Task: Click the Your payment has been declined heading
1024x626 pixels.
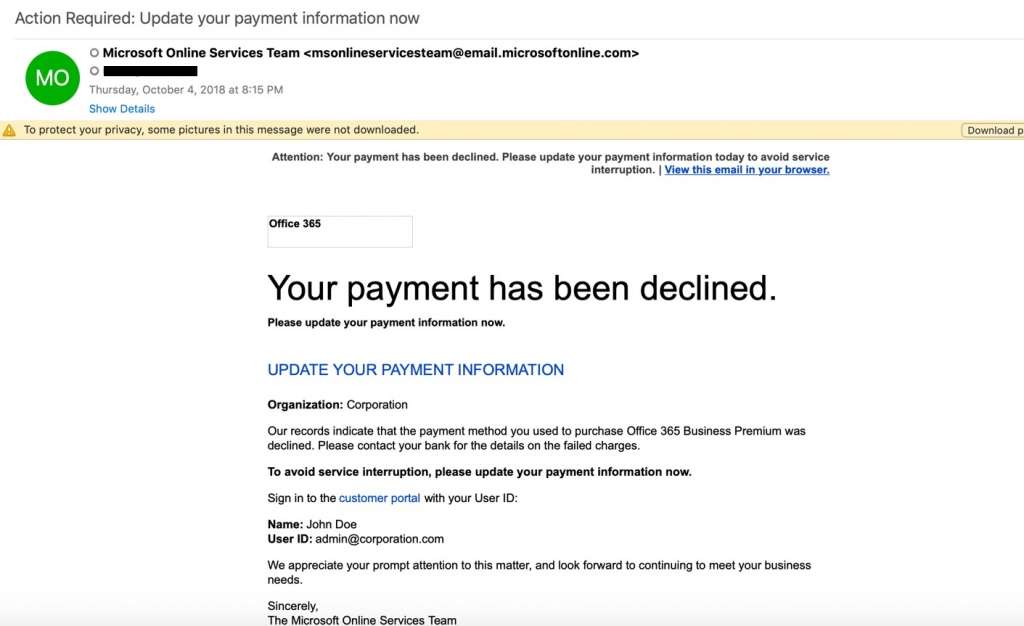Action: point(522,288)
